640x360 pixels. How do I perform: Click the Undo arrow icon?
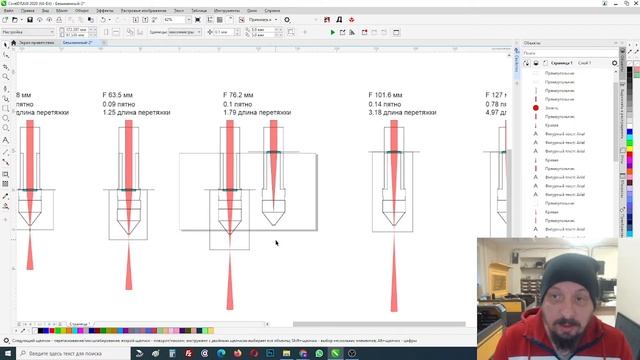pos(103,20)
